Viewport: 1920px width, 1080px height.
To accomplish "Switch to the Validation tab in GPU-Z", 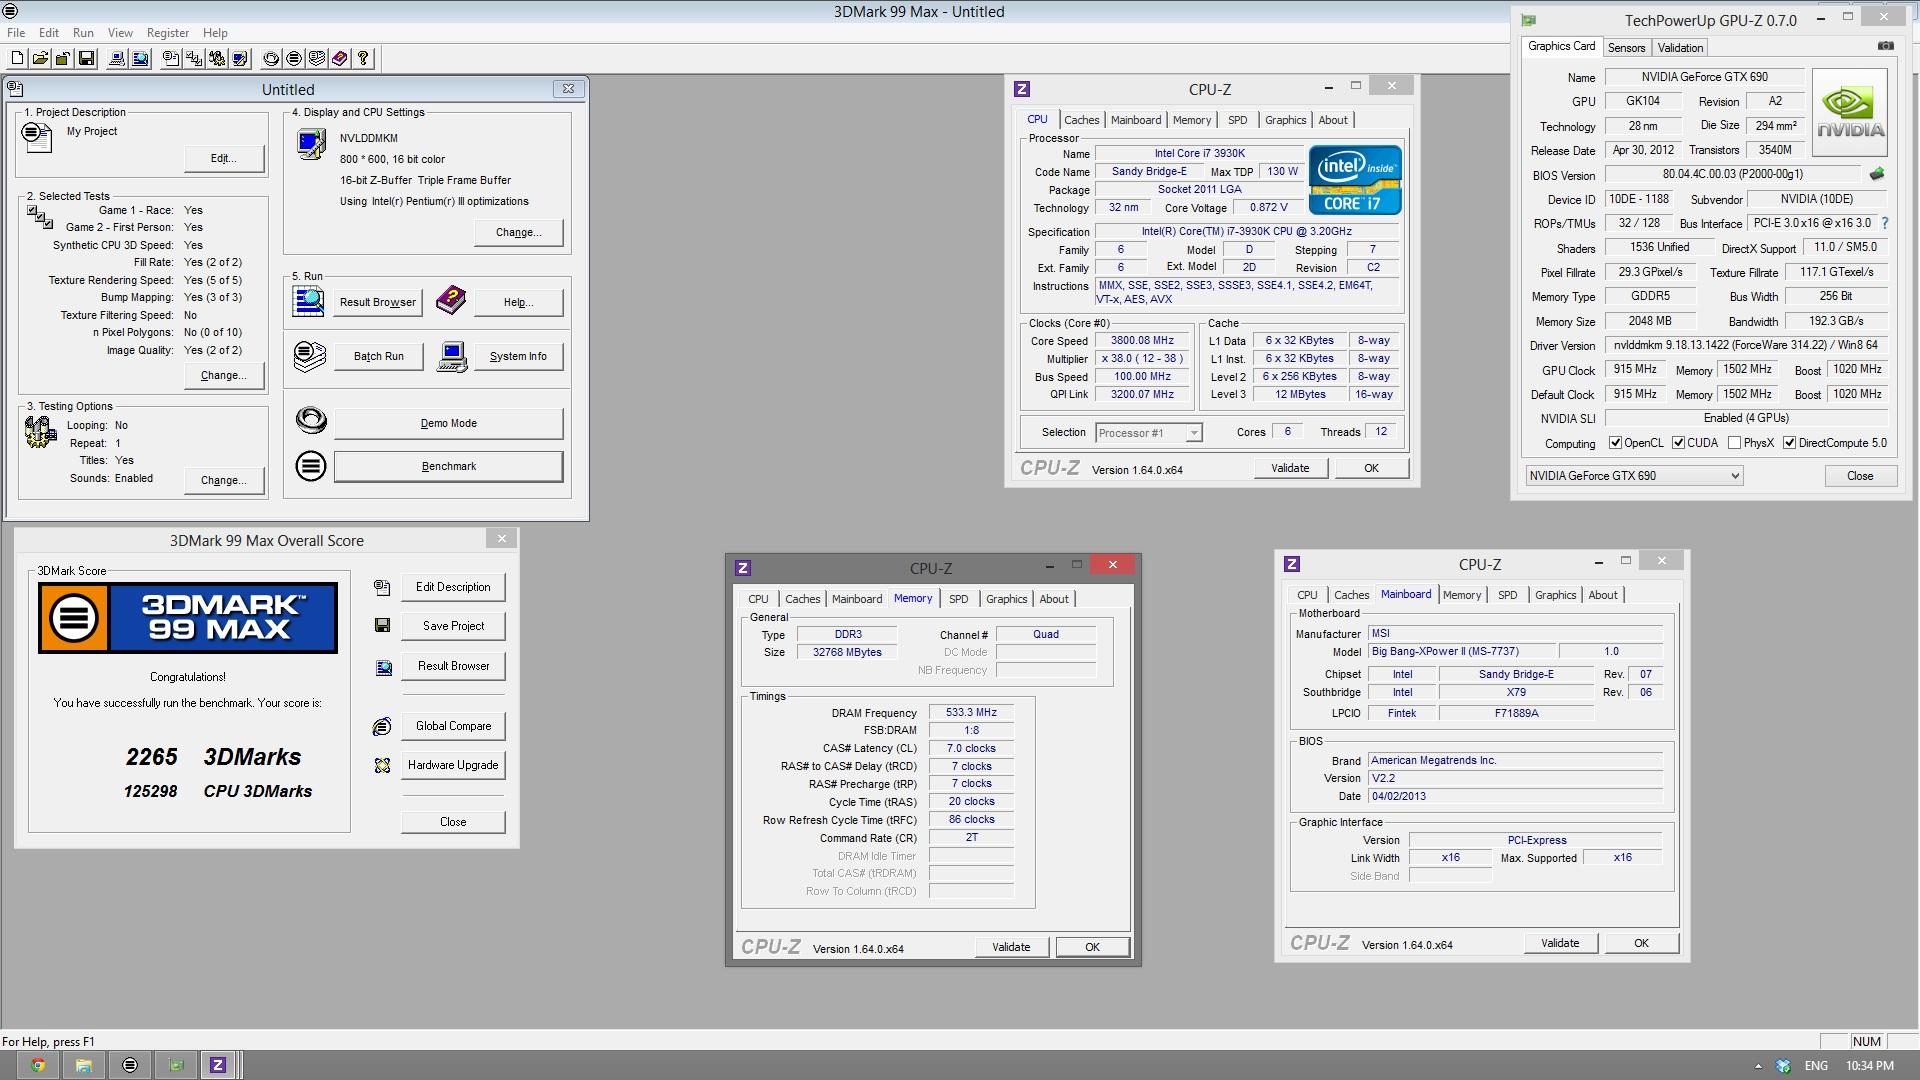I will 1680,48.
